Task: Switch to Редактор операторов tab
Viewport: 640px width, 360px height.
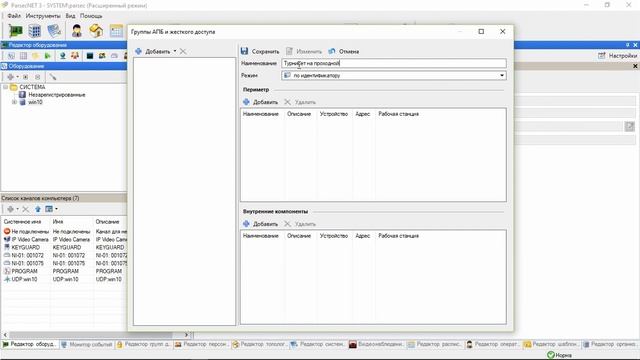Action: click(493, 344)
